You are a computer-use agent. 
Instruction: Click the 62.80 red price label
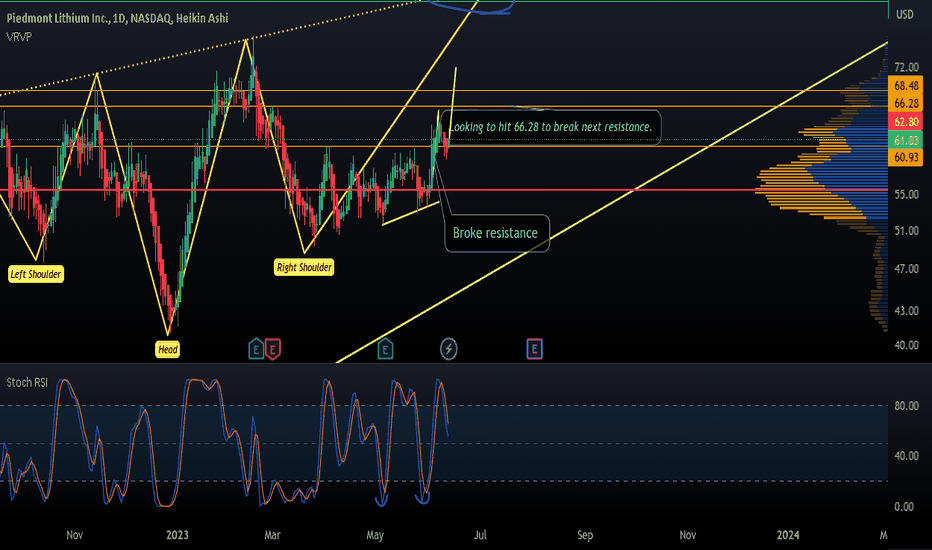pos(906,121)
